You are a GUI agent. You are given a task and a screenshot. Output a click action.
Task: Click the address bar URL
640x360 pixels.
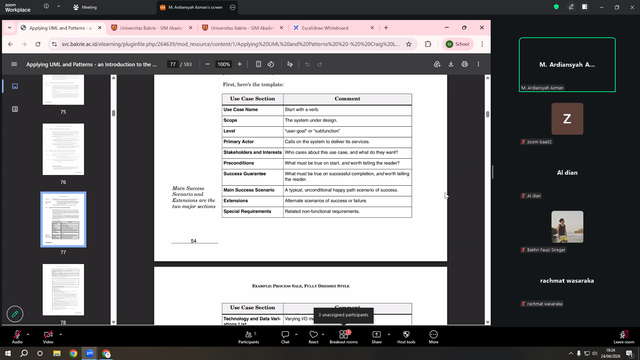tap(231, 44)
